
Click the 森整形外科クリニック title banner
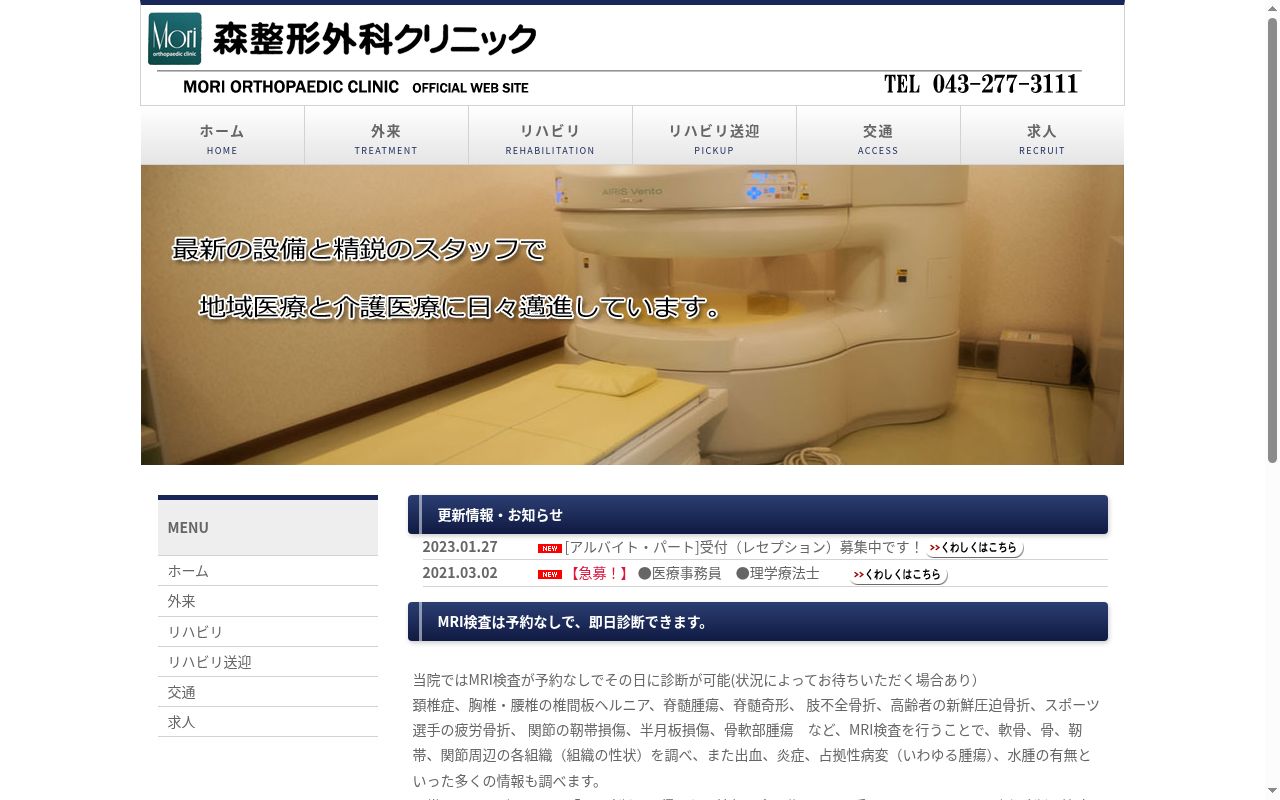point(375,39)
